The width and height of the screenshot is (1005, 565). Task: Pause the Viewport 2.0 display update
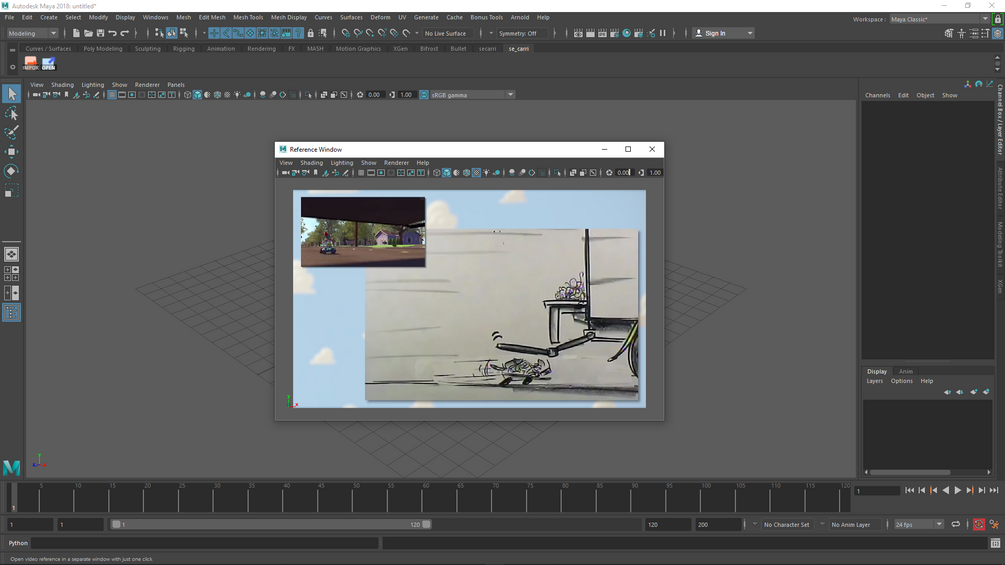click(663, 33)
